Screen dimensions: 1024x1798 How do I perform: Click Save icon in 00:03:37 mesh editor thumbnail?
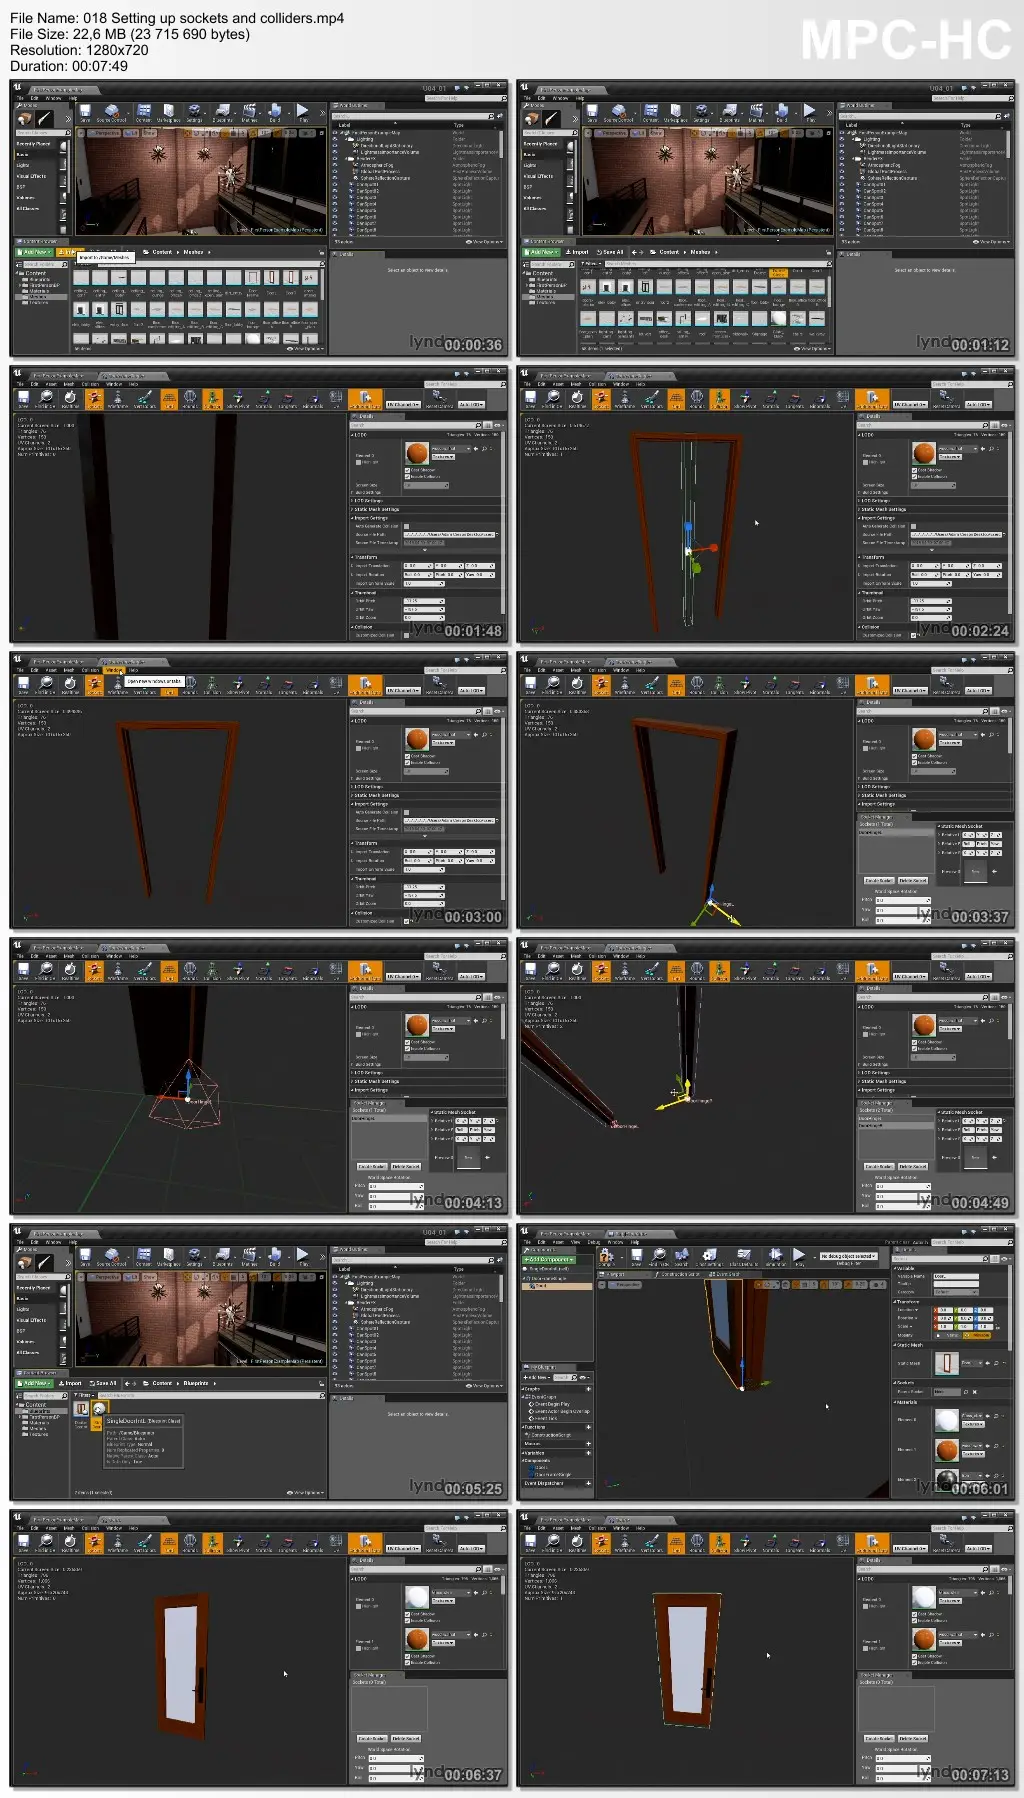(x=530, y=684)
